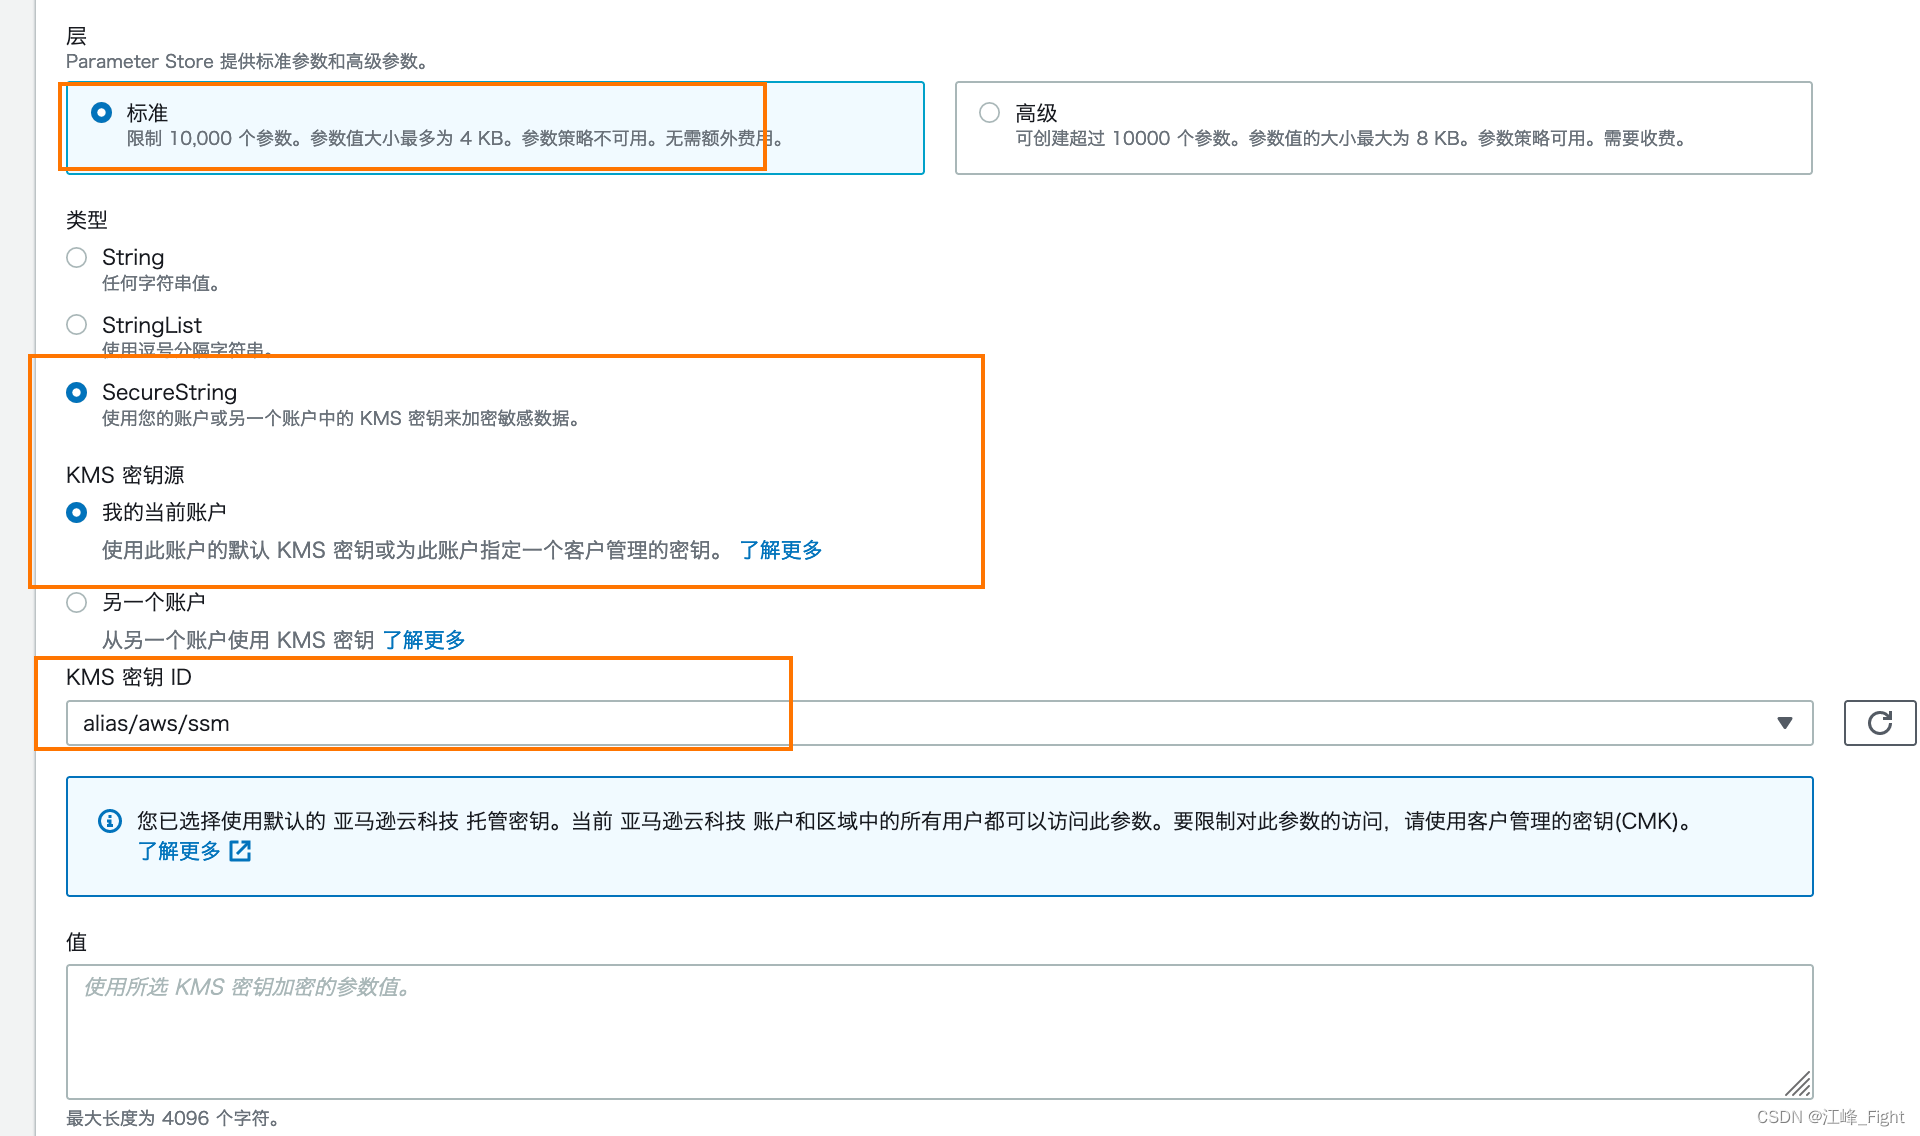
Task: Select 另一个账户 as KMS key source
Action: coord(77,602)
